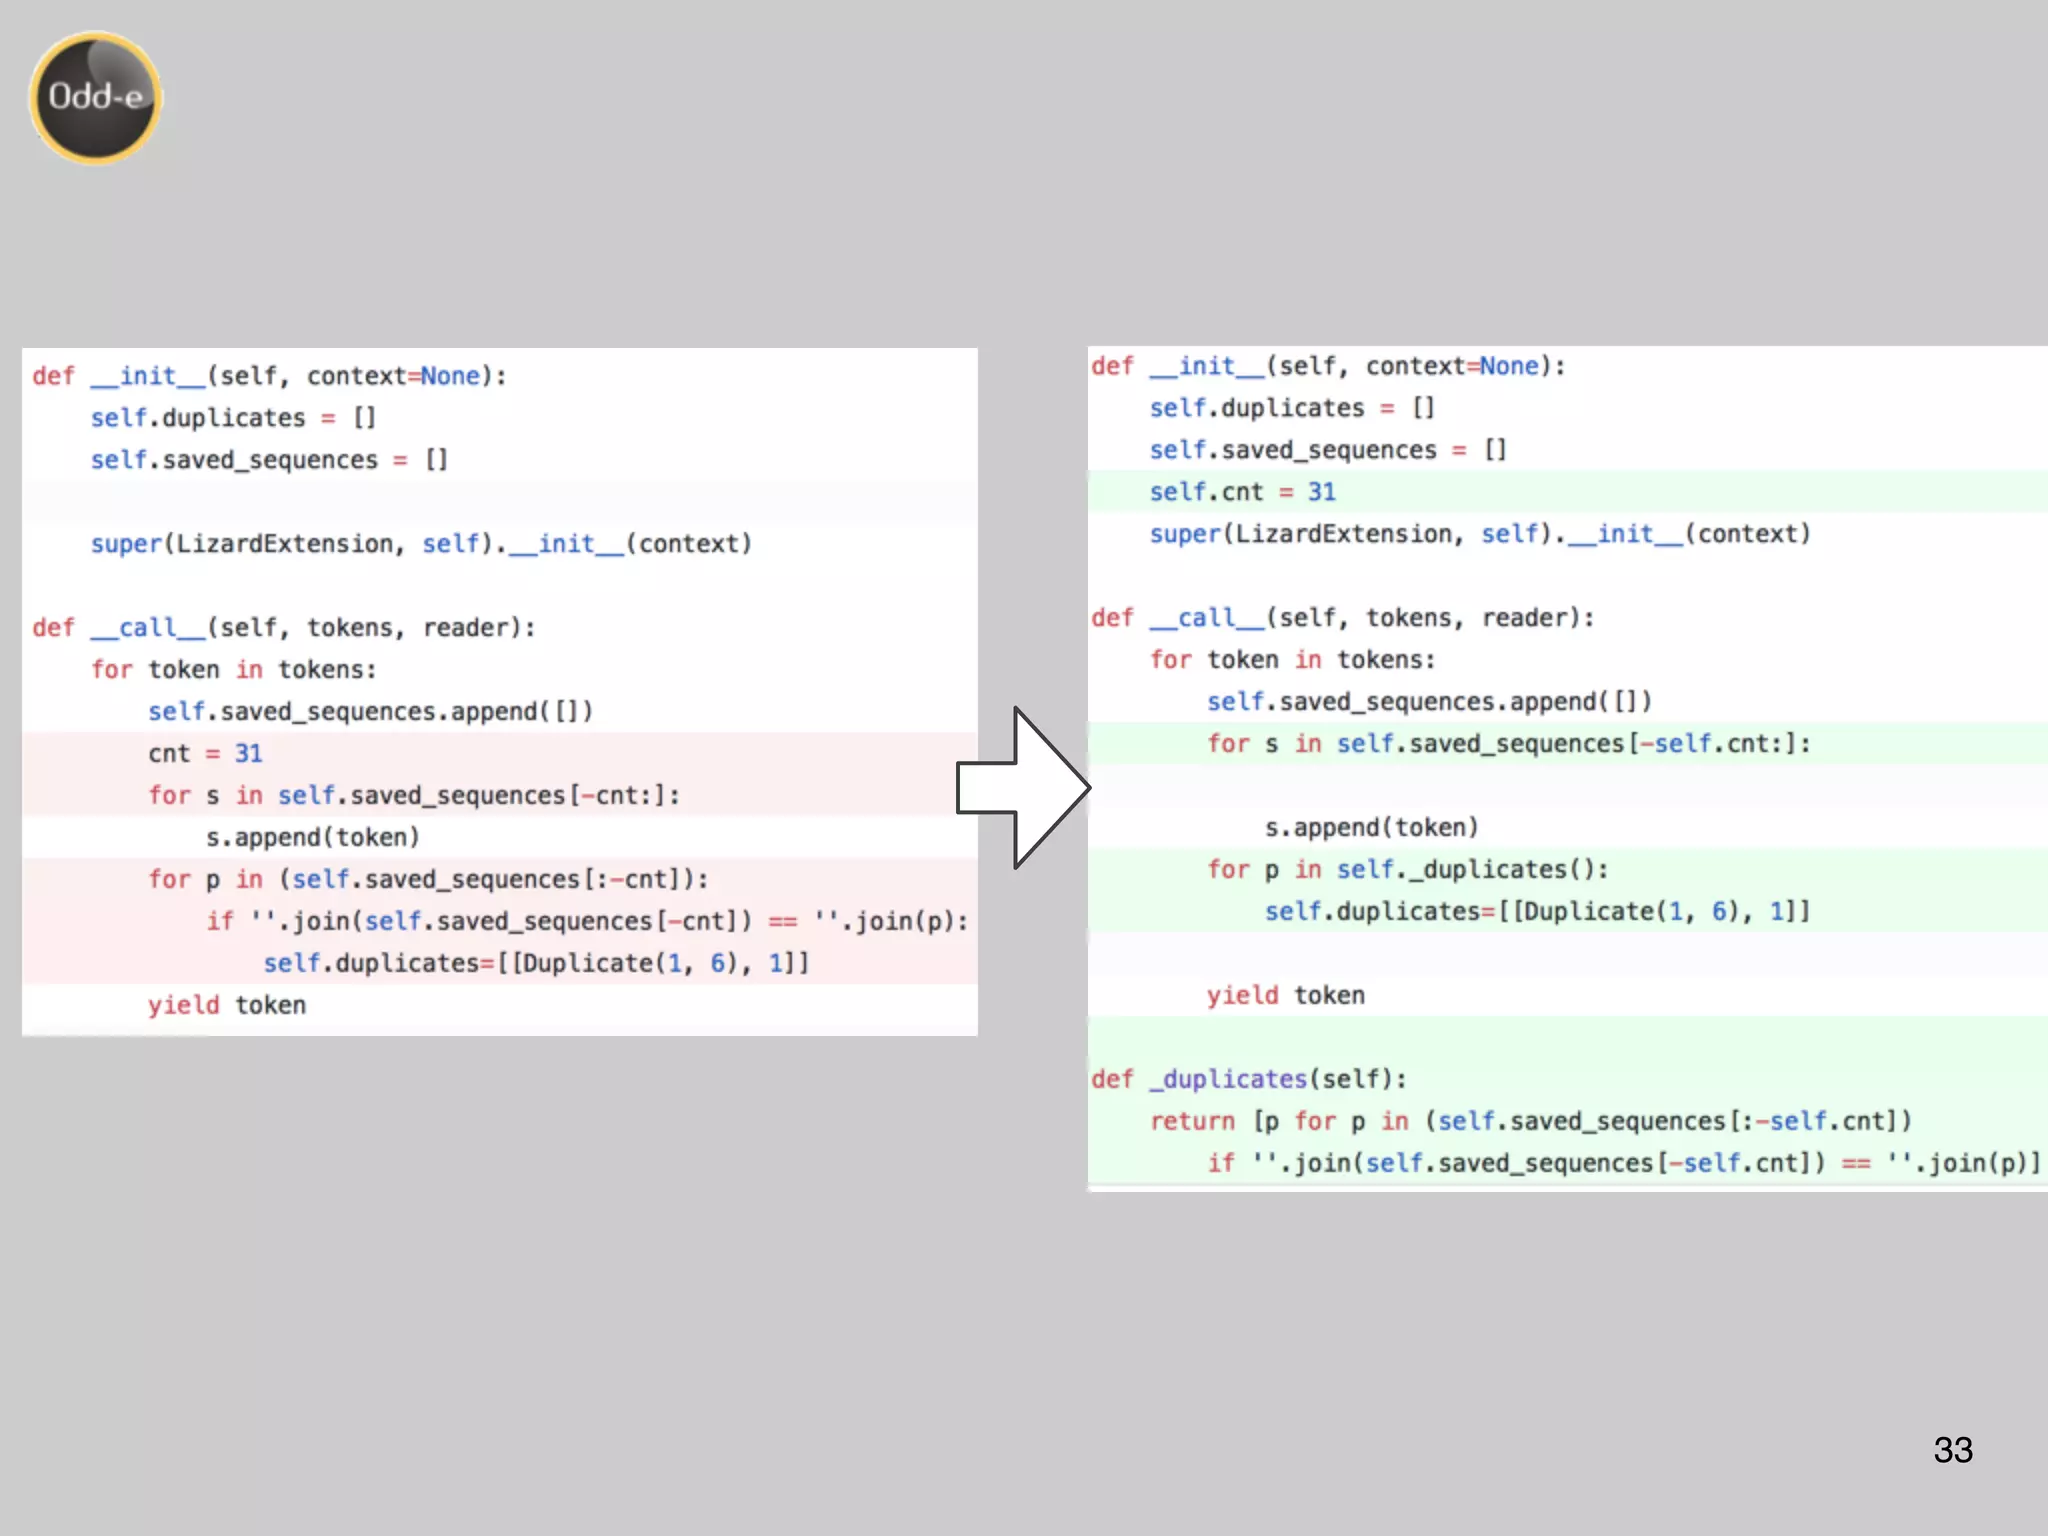Screen dimensions: 2048x1536
Task: Click left 'for token in tokens:' line
Action: 233,669
